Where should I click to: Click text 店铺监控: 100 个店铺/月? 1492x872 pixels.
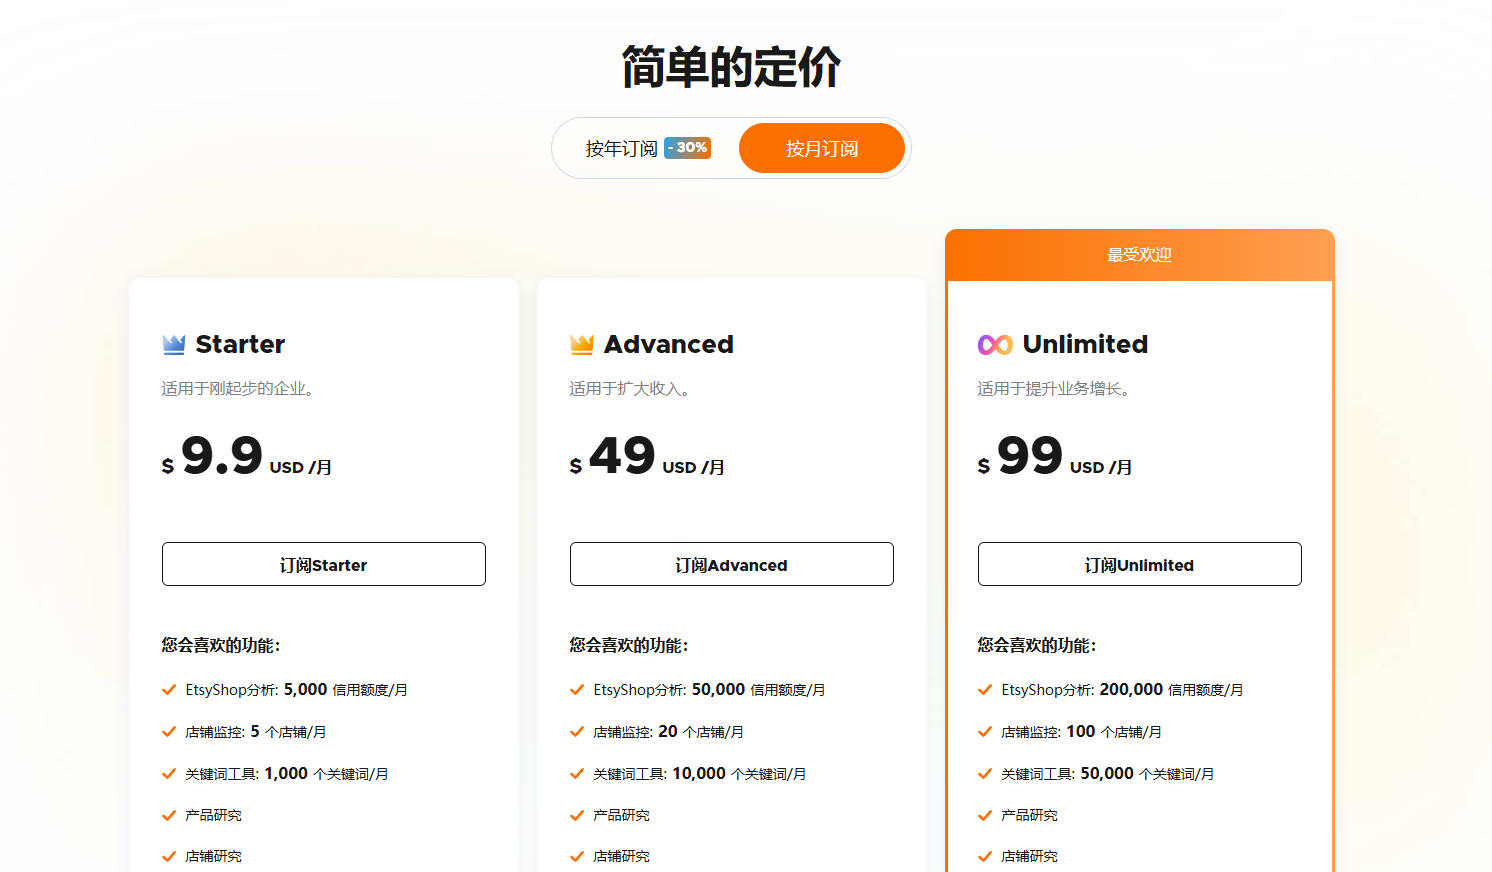pos(1081,732)
